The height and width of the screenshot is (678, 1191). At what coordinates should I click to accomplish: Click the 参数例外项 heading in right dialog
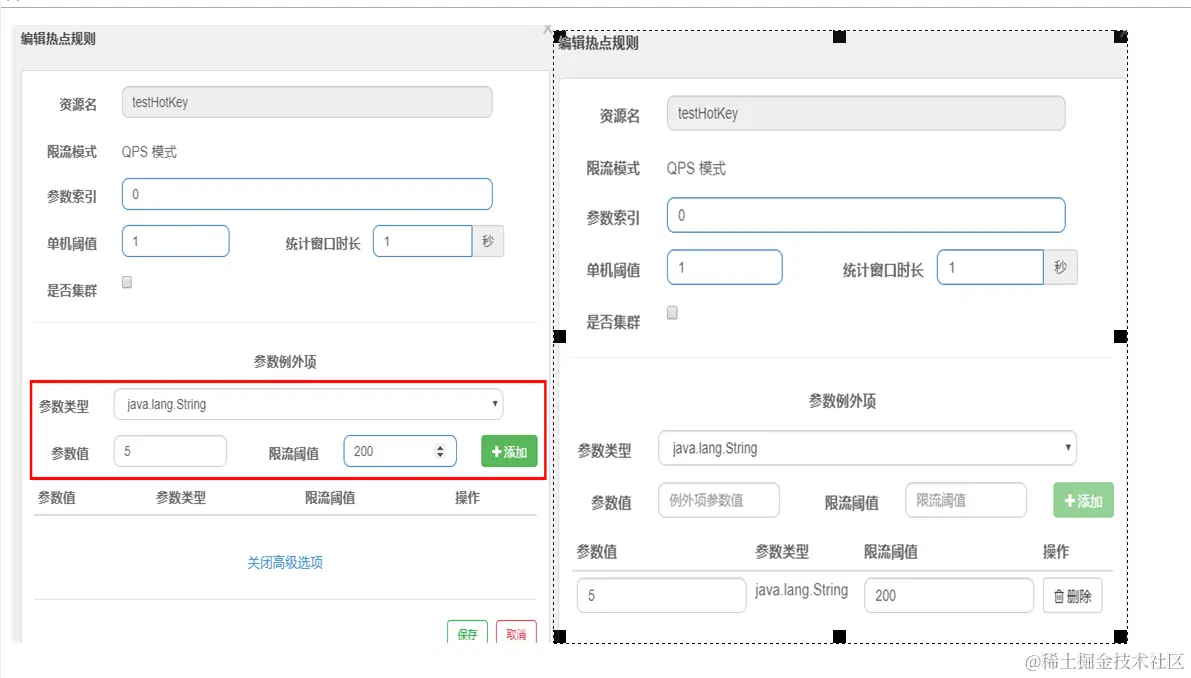pos(842,401)
